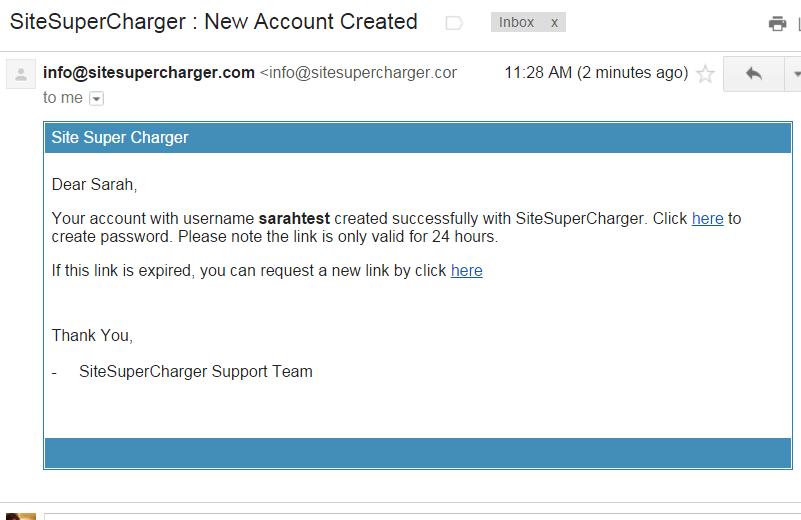The height and width of the screenshot is (520, 801).
Task: Click the 'Site Super Charger' header banner text
Action: coord(120,137)
